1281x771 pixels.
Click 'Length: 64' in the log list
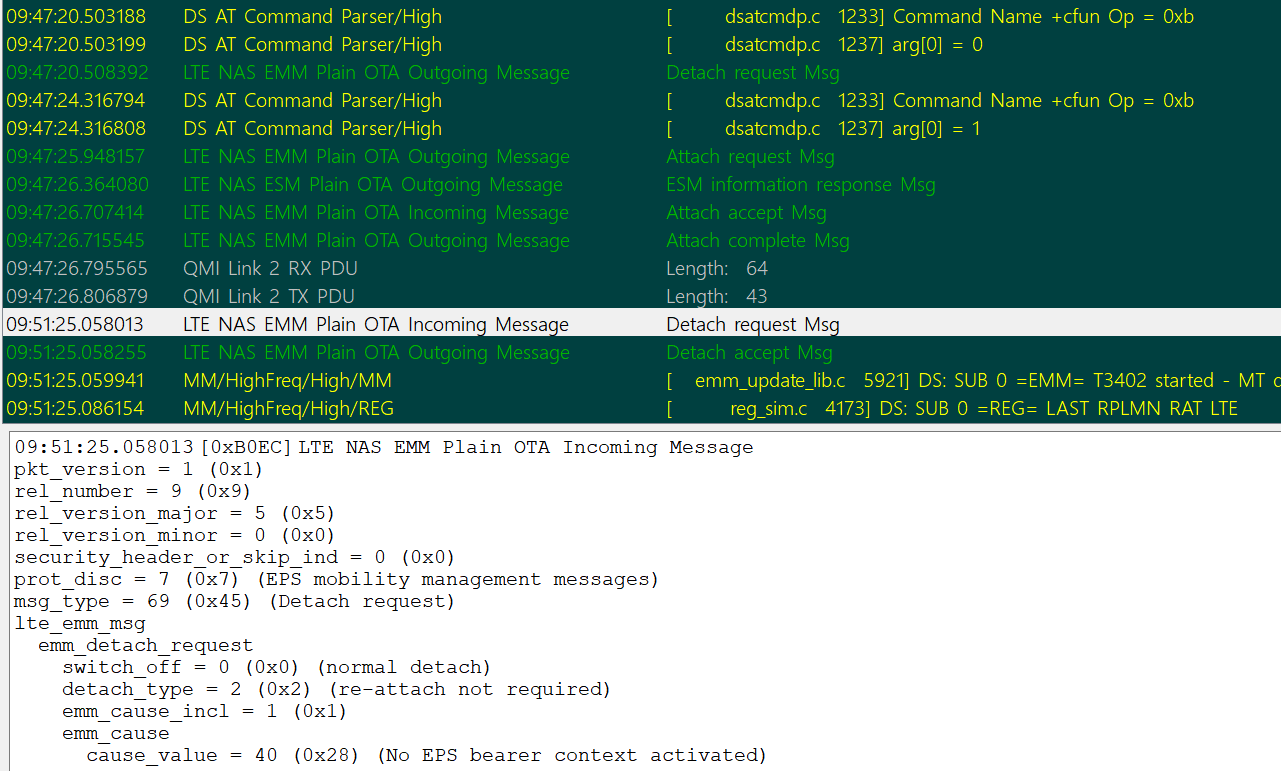coord(717,268)
